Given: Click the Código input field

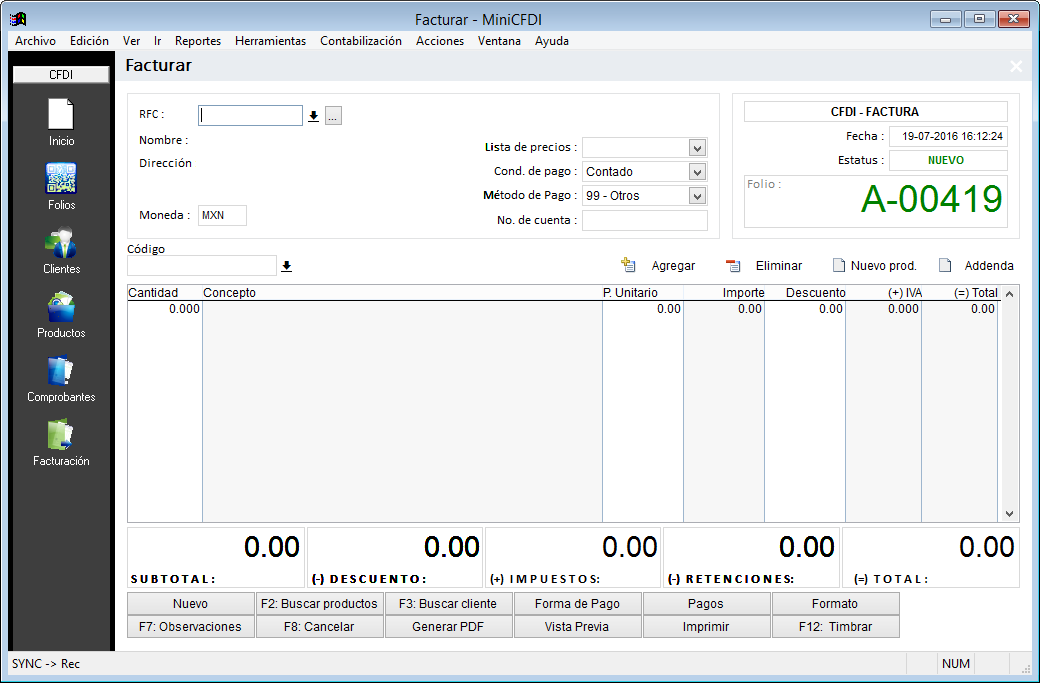Looking at the screenshot, I should [202, 265].
